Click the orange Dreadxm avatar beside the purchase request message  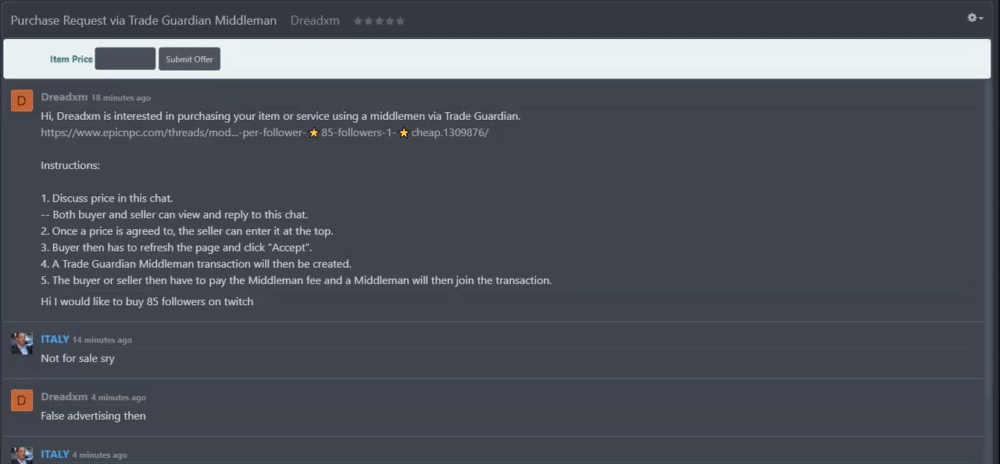pos(22,101)
